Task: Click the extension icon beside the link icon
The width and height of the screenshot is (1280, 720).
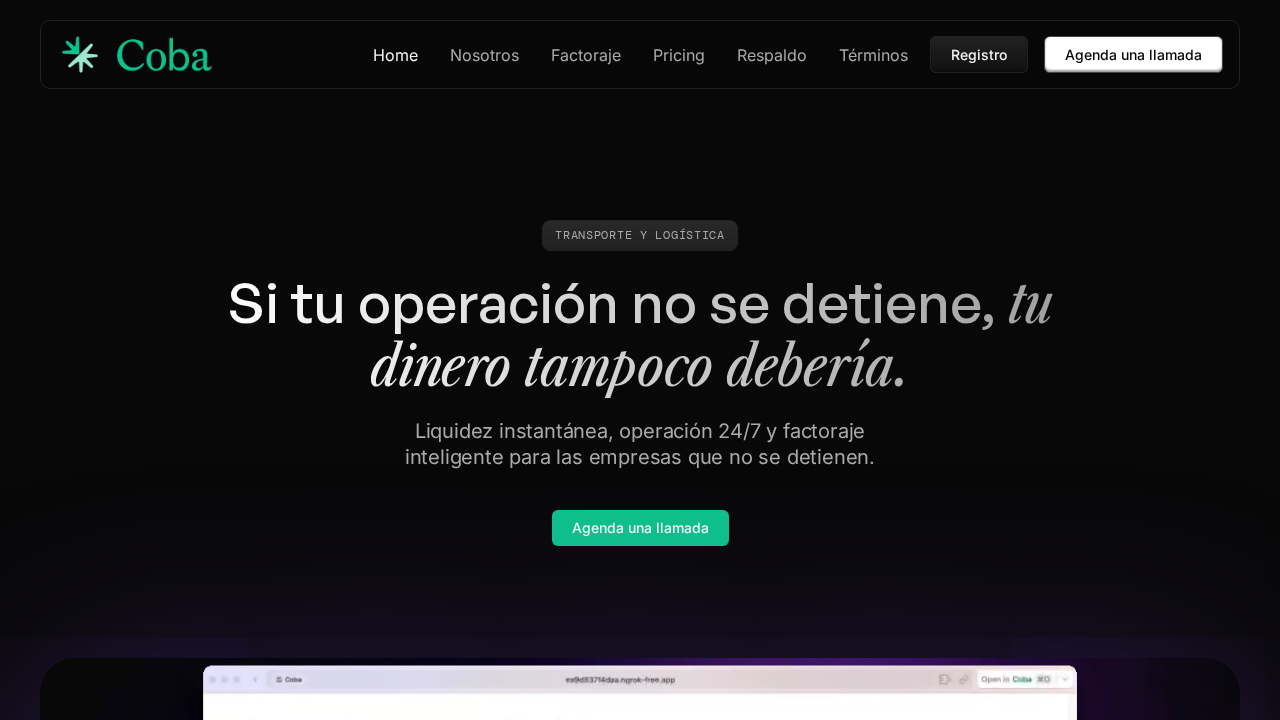Action: tap(945, 679)
